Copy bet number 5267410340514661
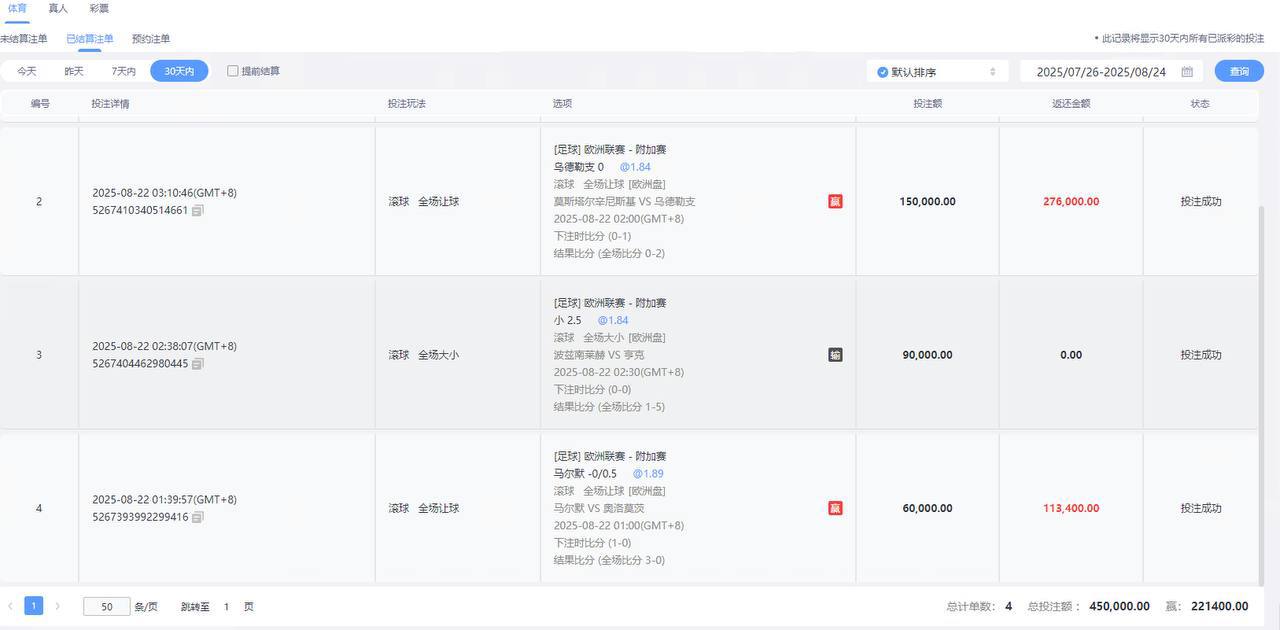 click(x=198, y=211)
